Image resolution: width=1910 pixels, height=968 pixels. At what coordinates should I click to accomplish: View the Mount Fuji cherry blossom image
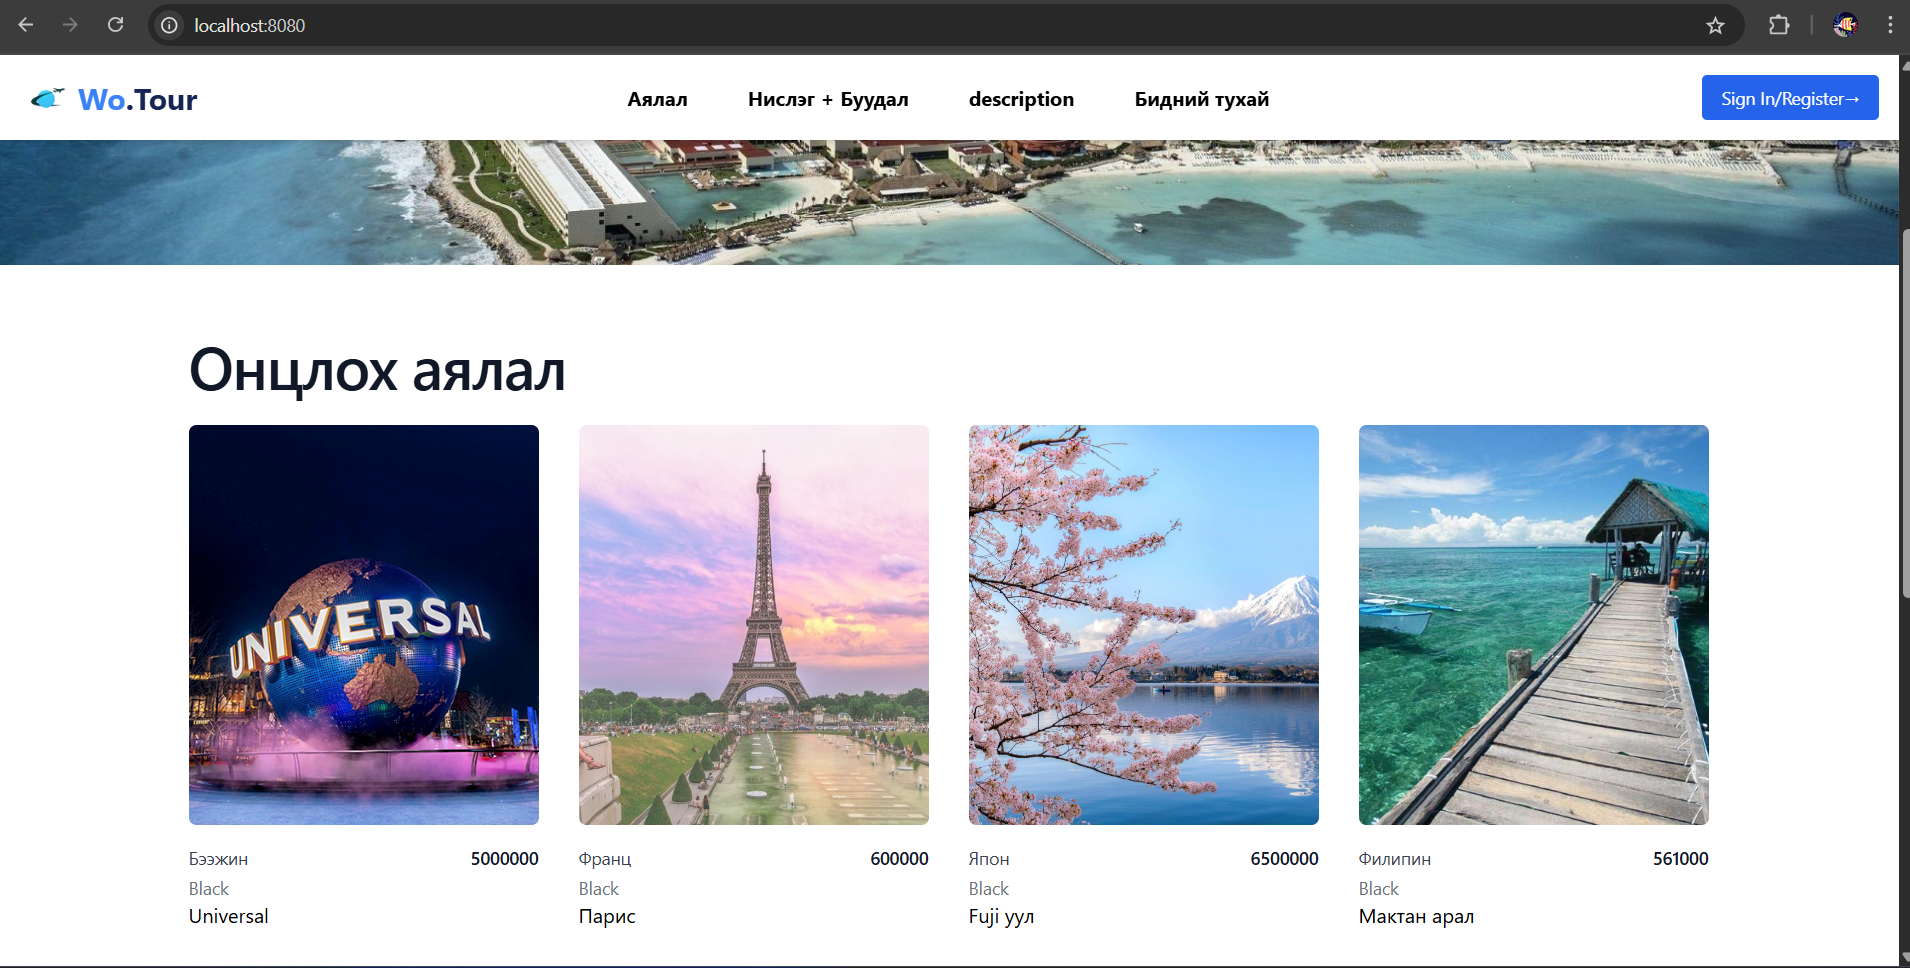1144,624
